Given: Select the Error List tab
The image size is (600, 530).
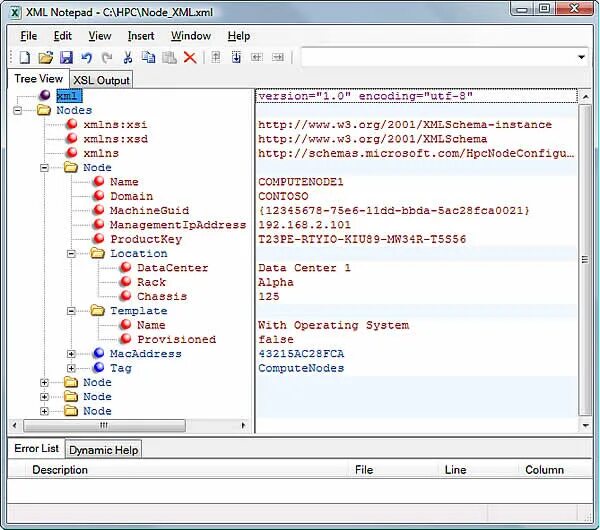Looking at the screenshot, I should (36, 448).
